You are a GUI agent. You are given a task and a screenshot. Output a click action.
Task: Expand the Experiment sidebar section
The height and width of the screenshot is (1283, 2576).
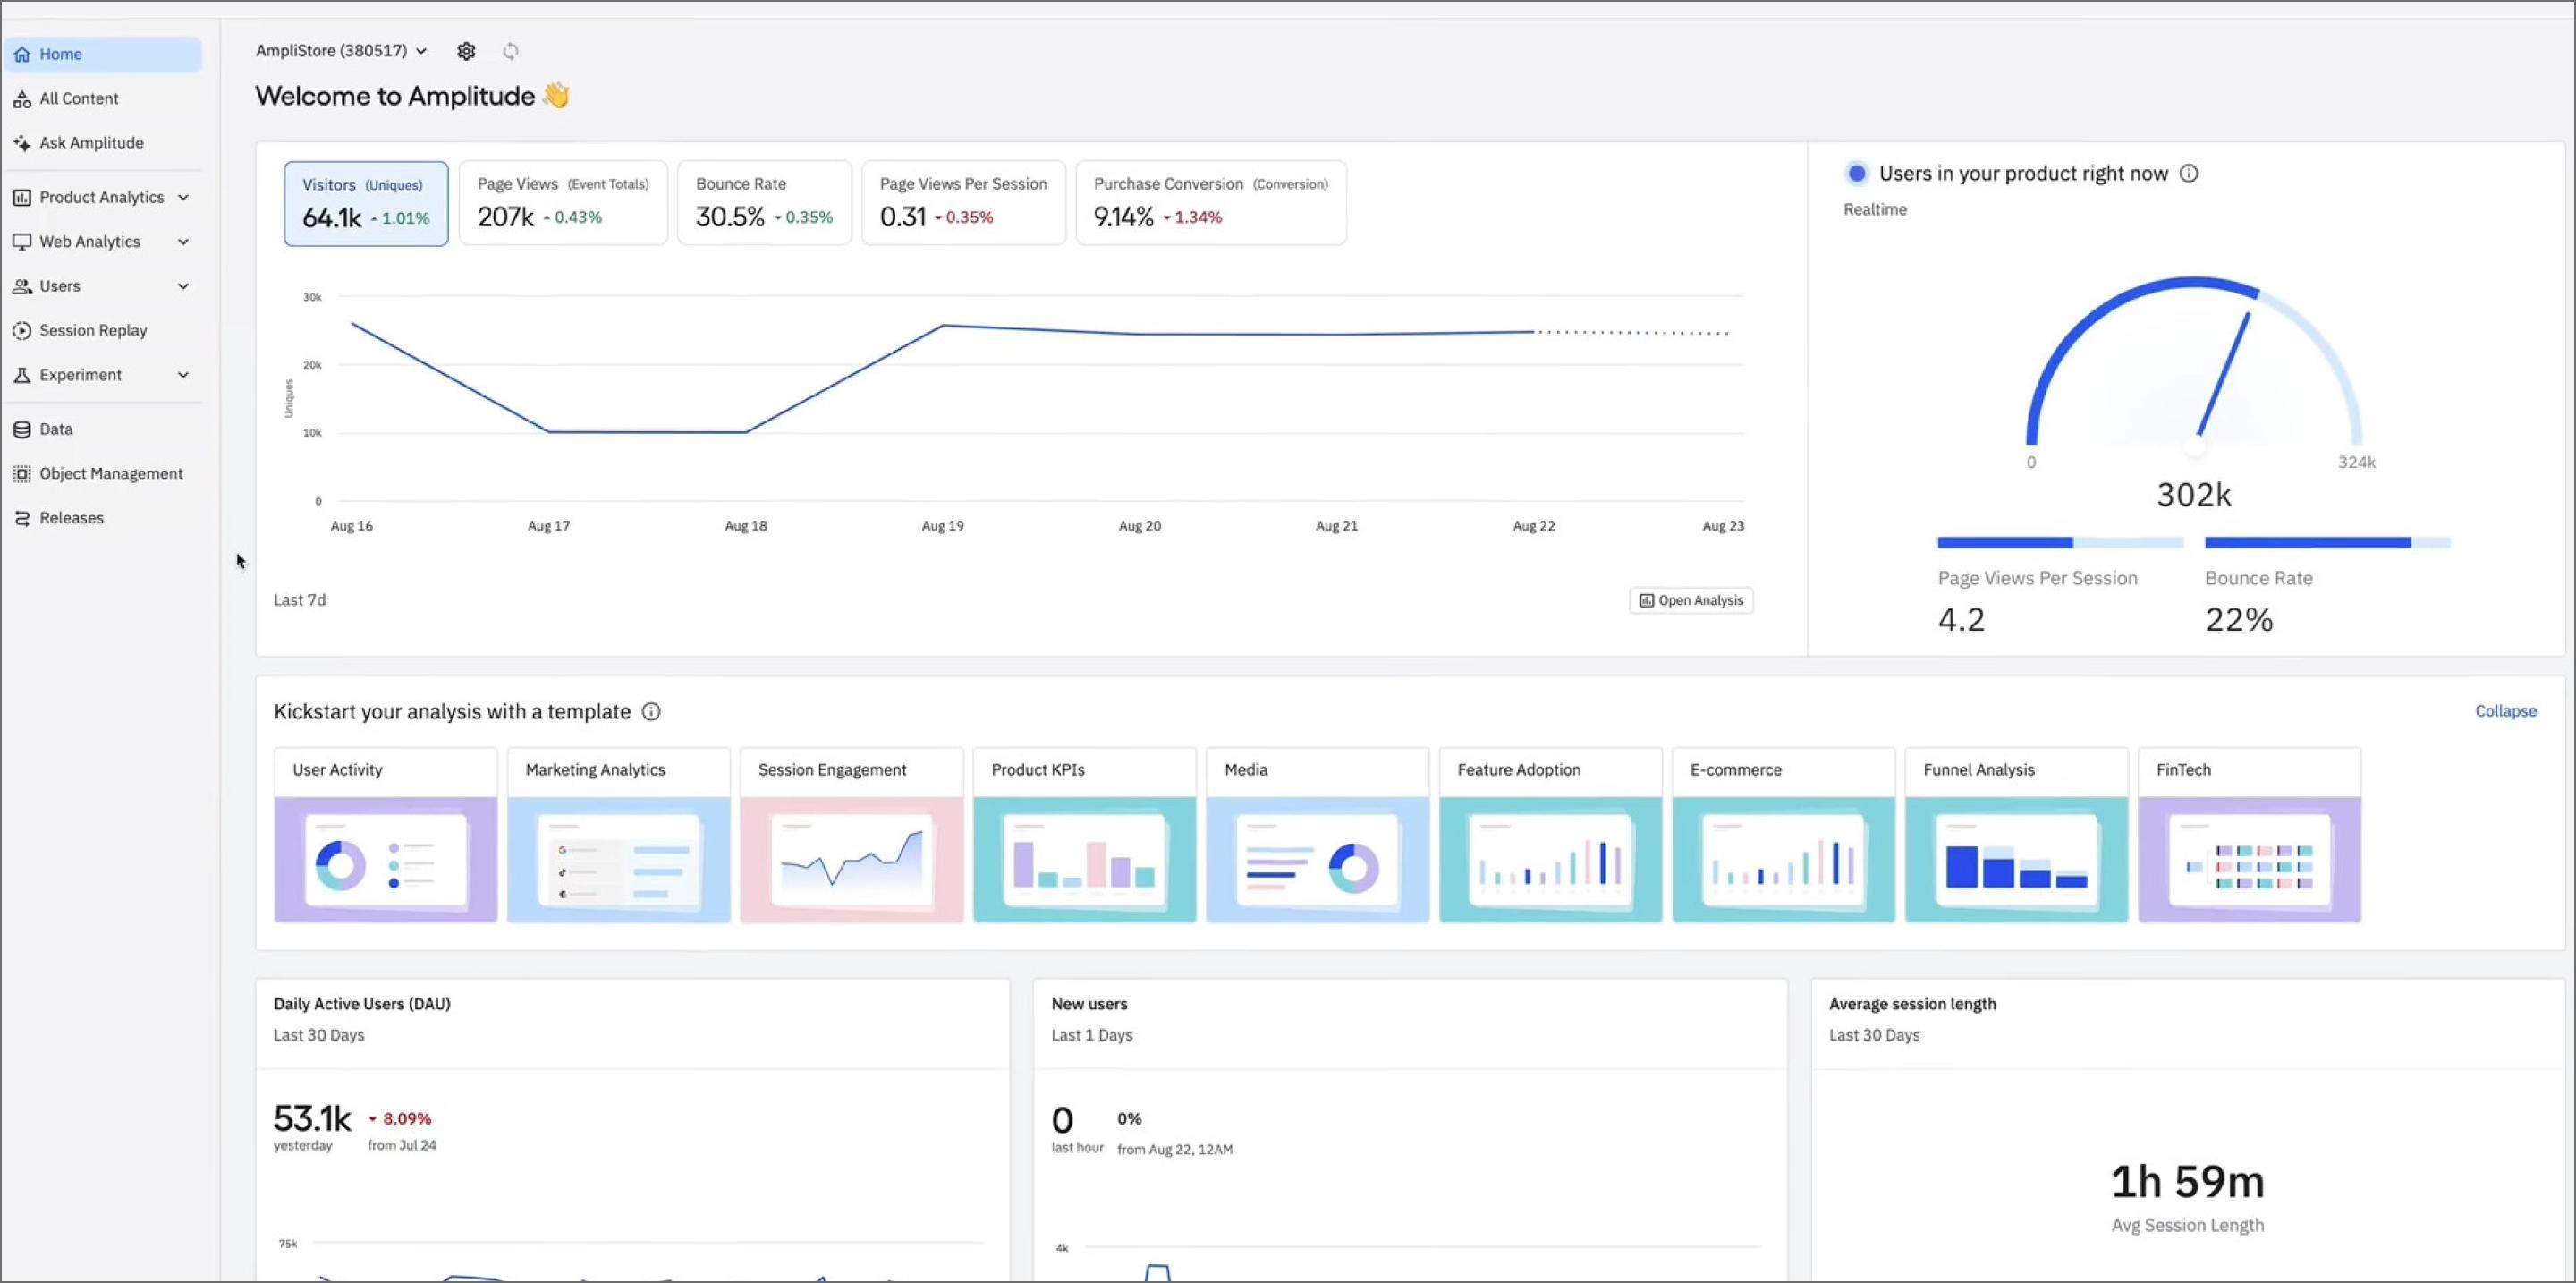[x=102, y=374]
